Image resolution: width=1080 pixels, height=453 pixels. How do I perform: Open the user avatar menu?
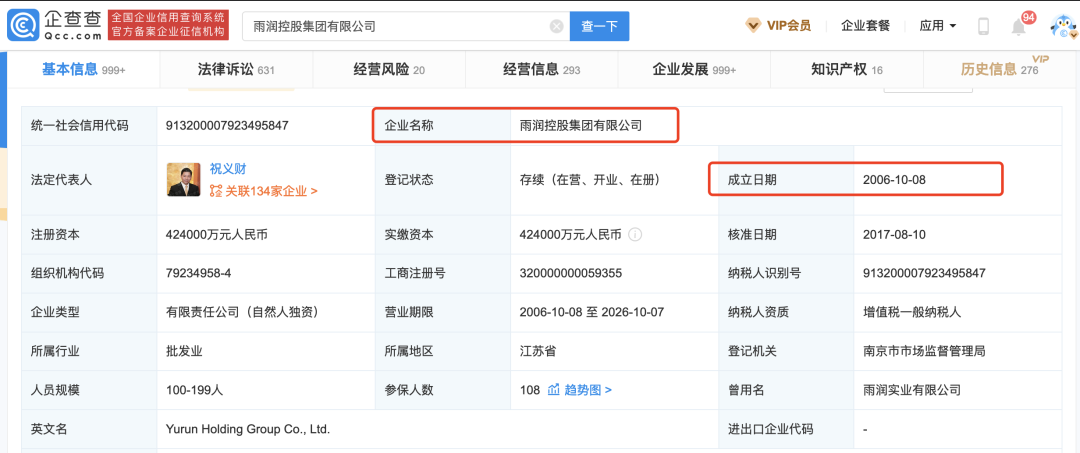tap(1063, 26)
